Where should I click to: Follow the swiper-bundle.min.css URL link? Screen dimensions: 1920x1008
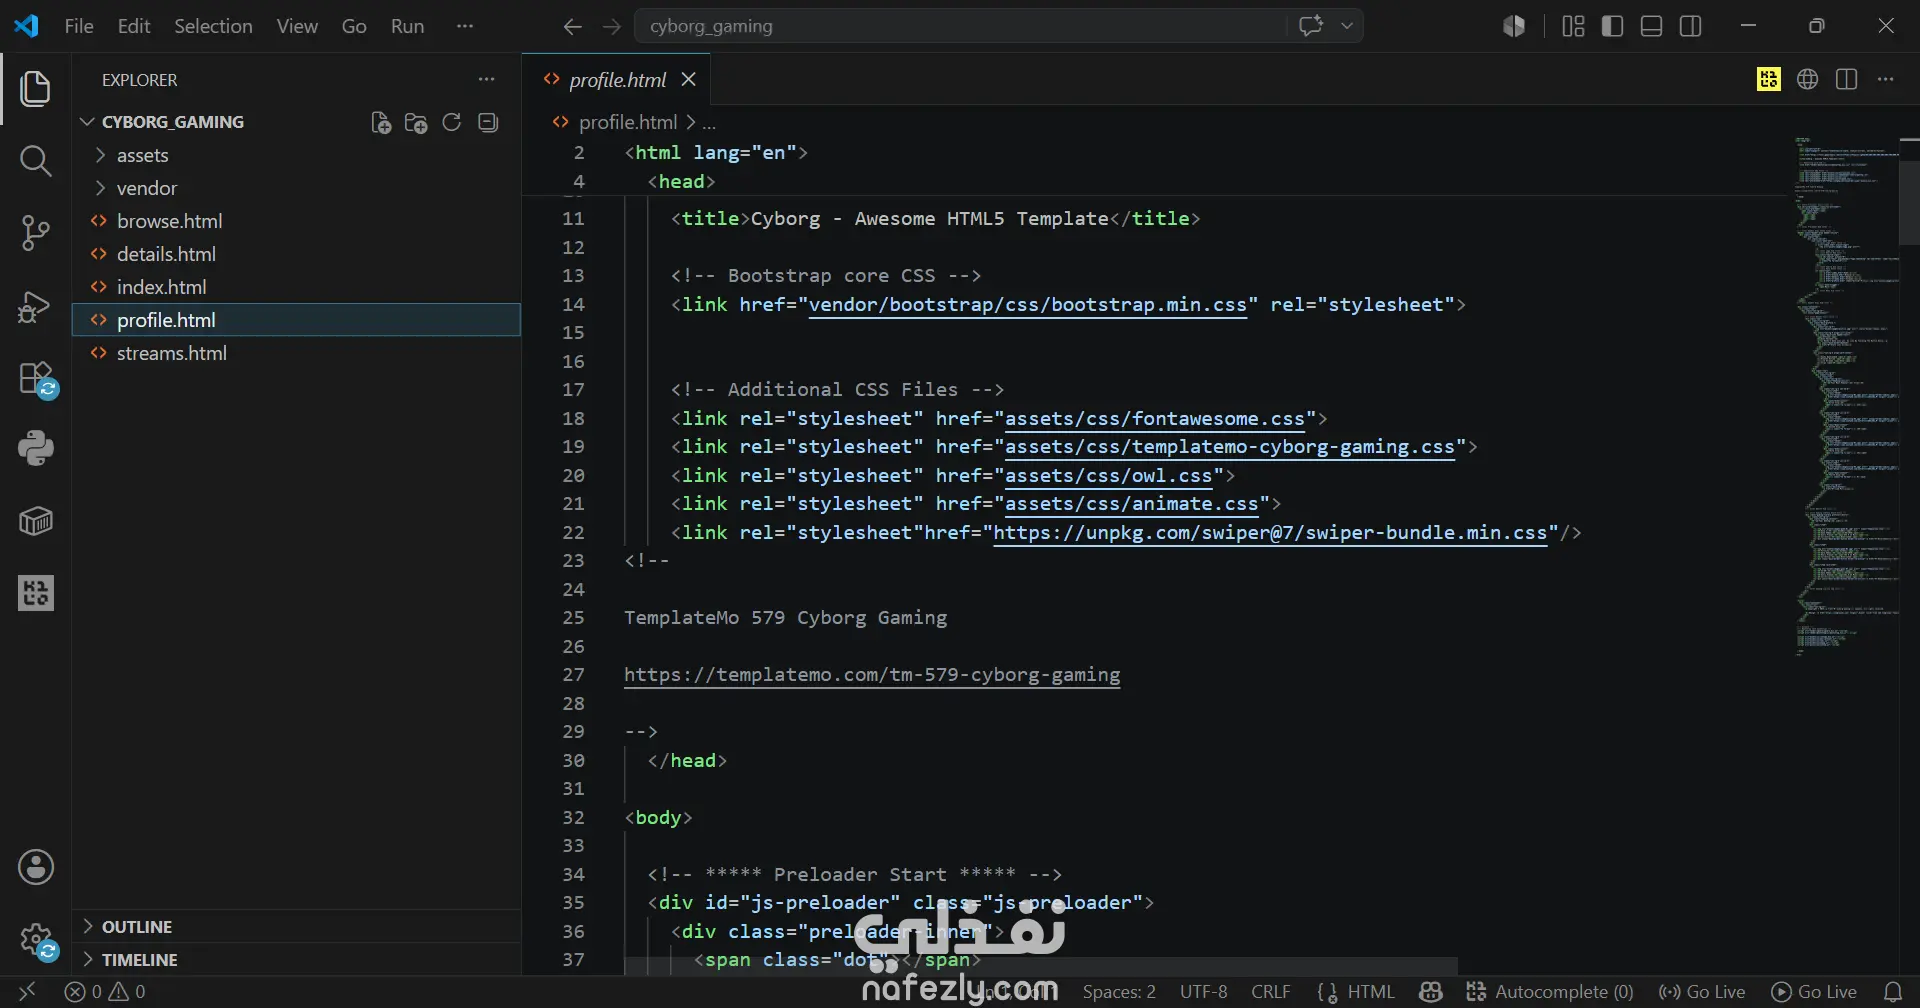point(1270,533)
